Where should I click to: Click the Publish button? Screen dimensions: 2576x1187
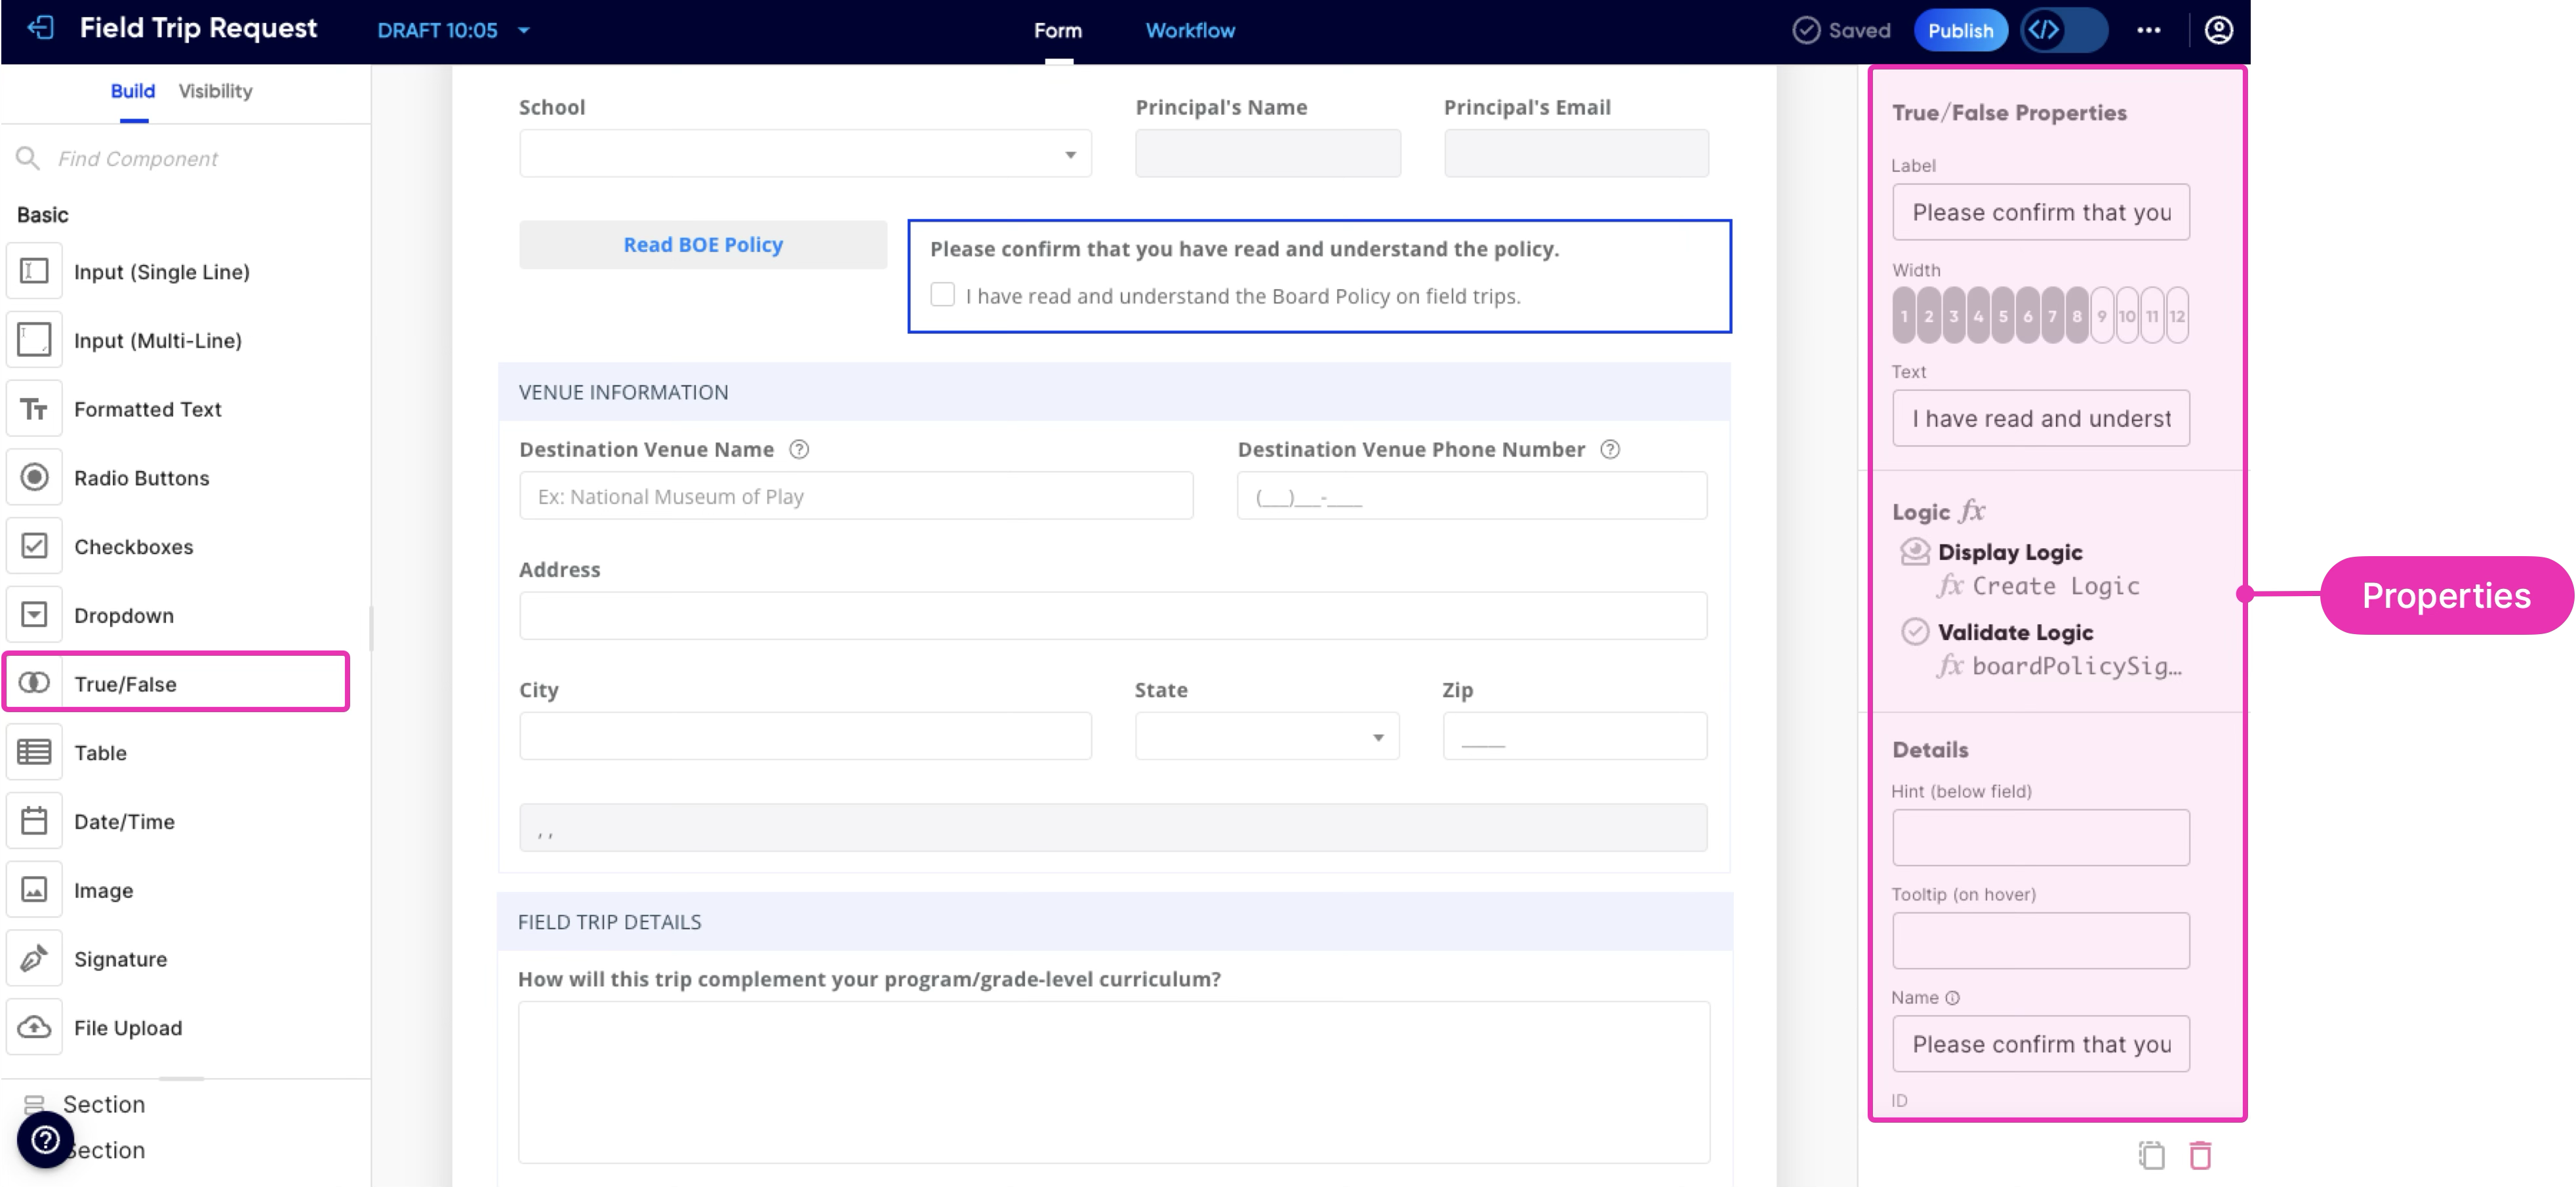[1959, 30]
